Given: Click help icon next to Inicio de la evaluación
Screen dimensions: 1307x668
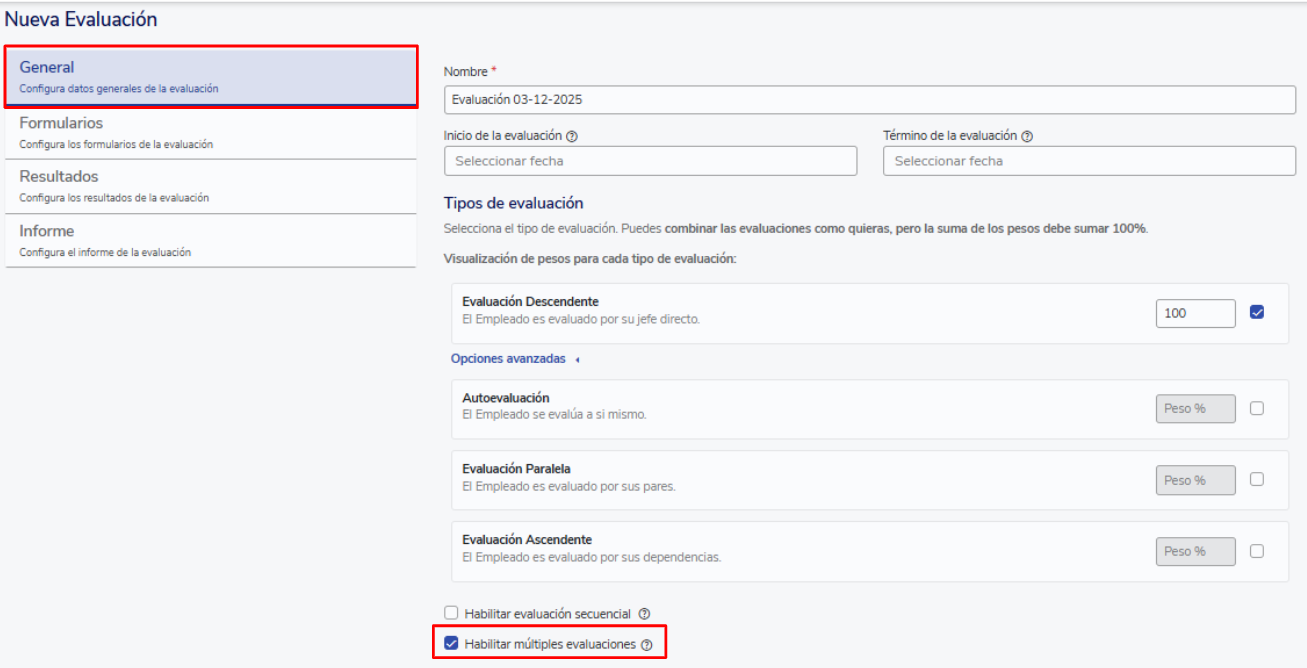Looking at the screenshot, I should tap(571, 136).
